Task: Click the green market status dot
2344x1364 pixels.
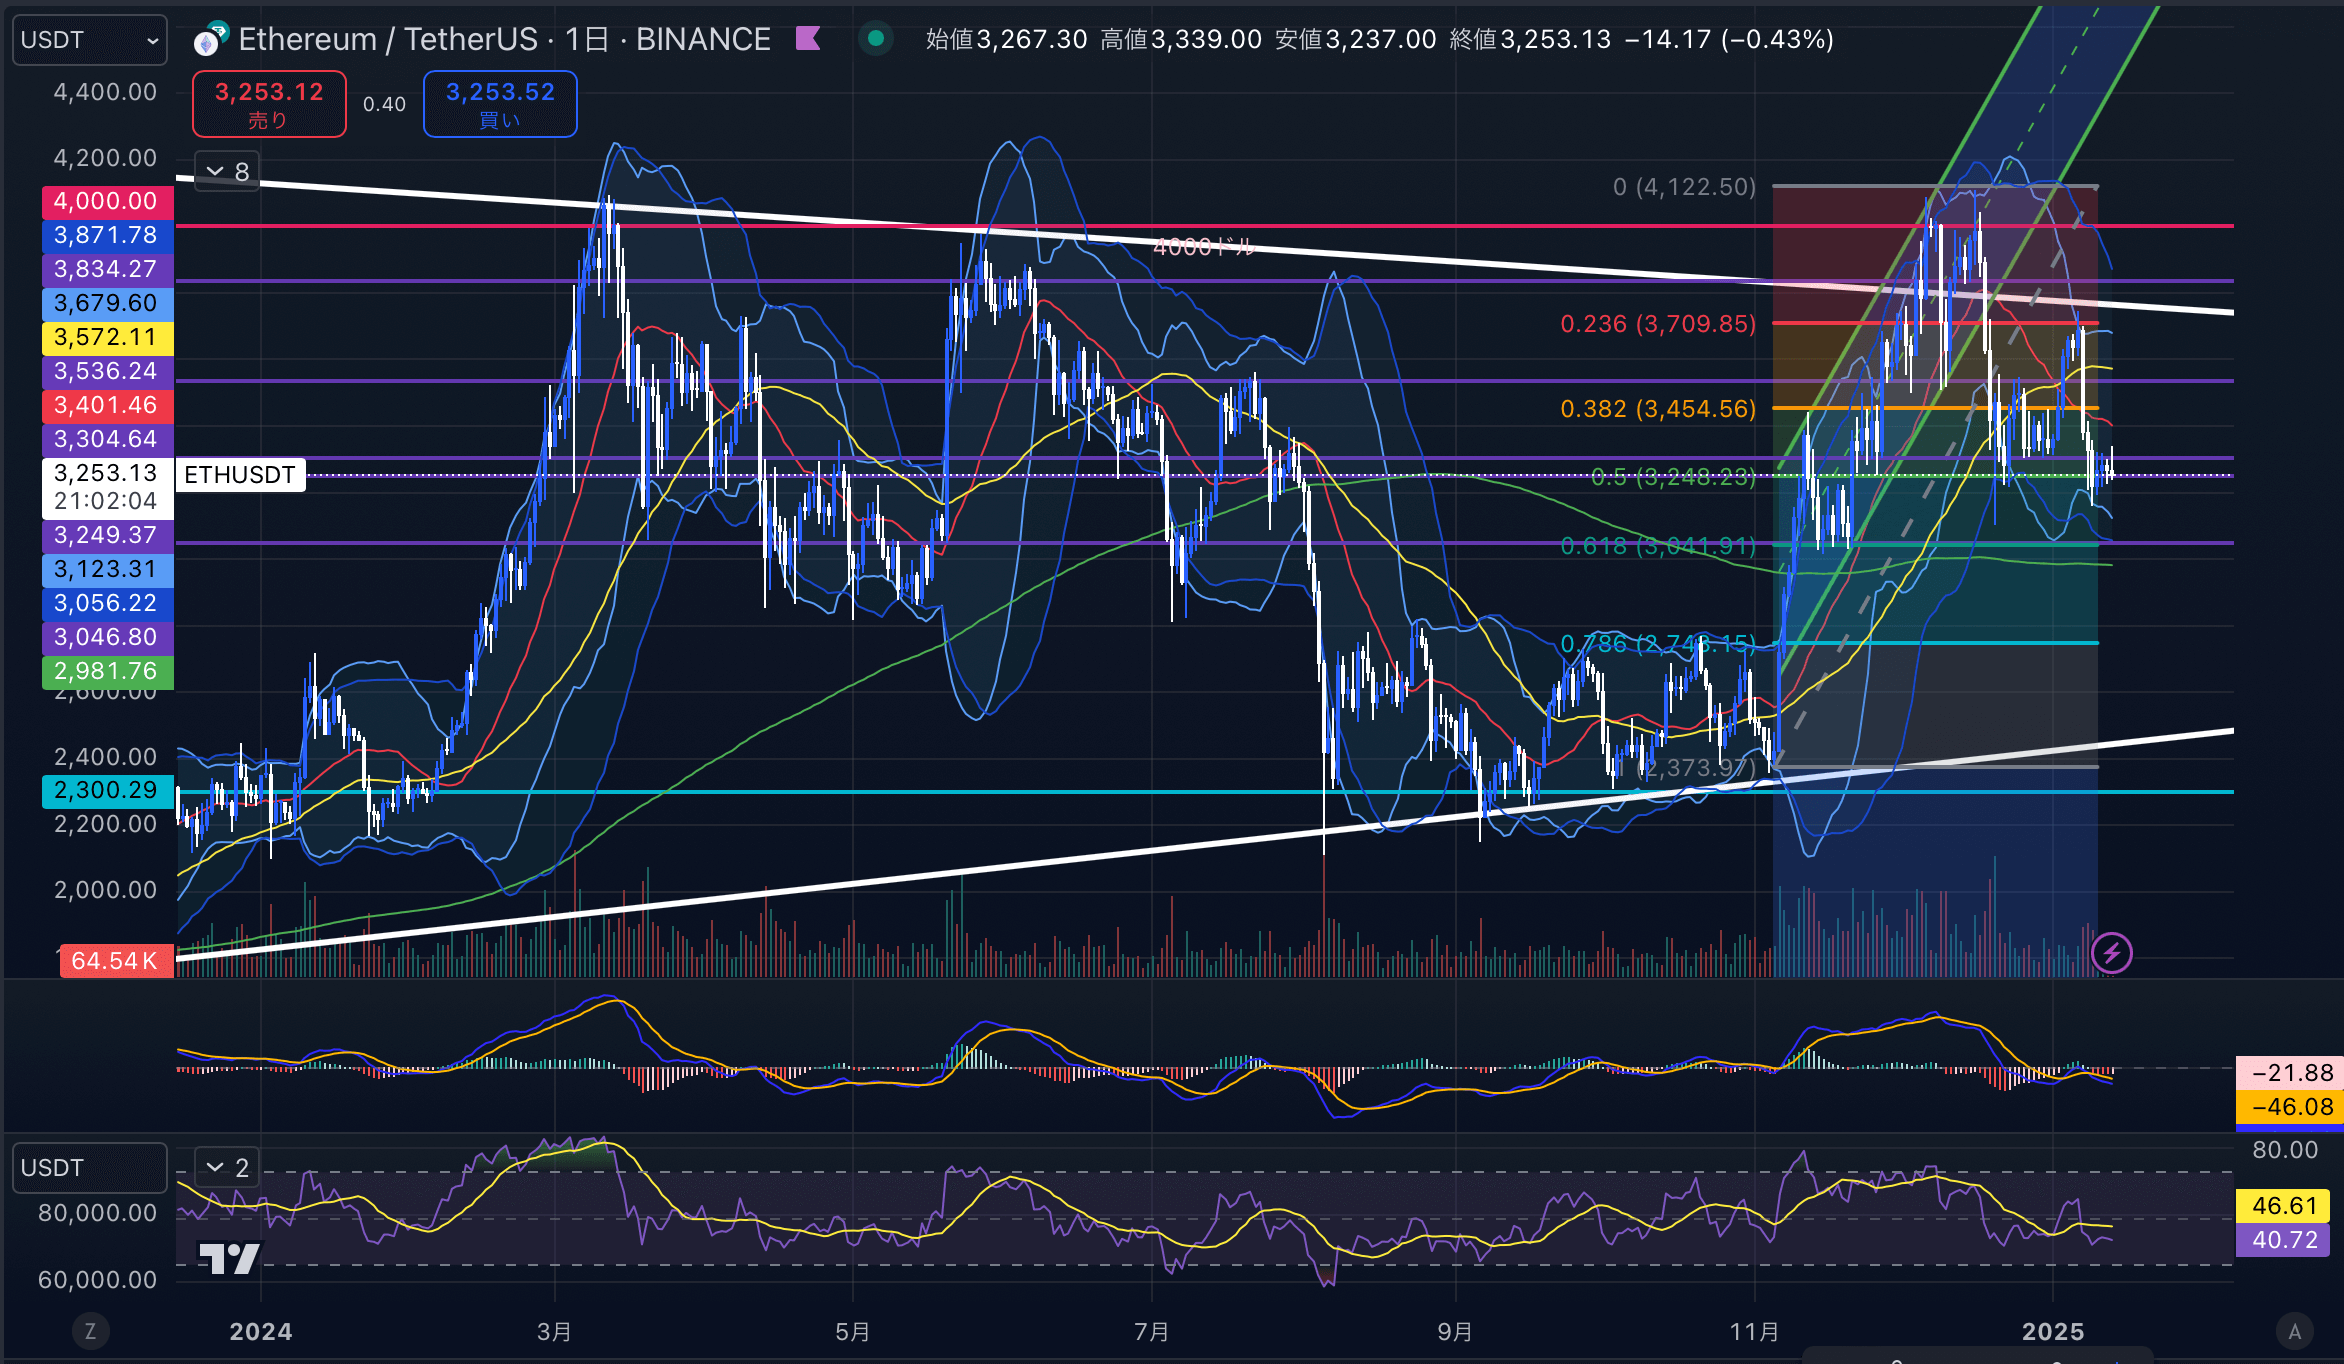Action: tap(876, 39)
